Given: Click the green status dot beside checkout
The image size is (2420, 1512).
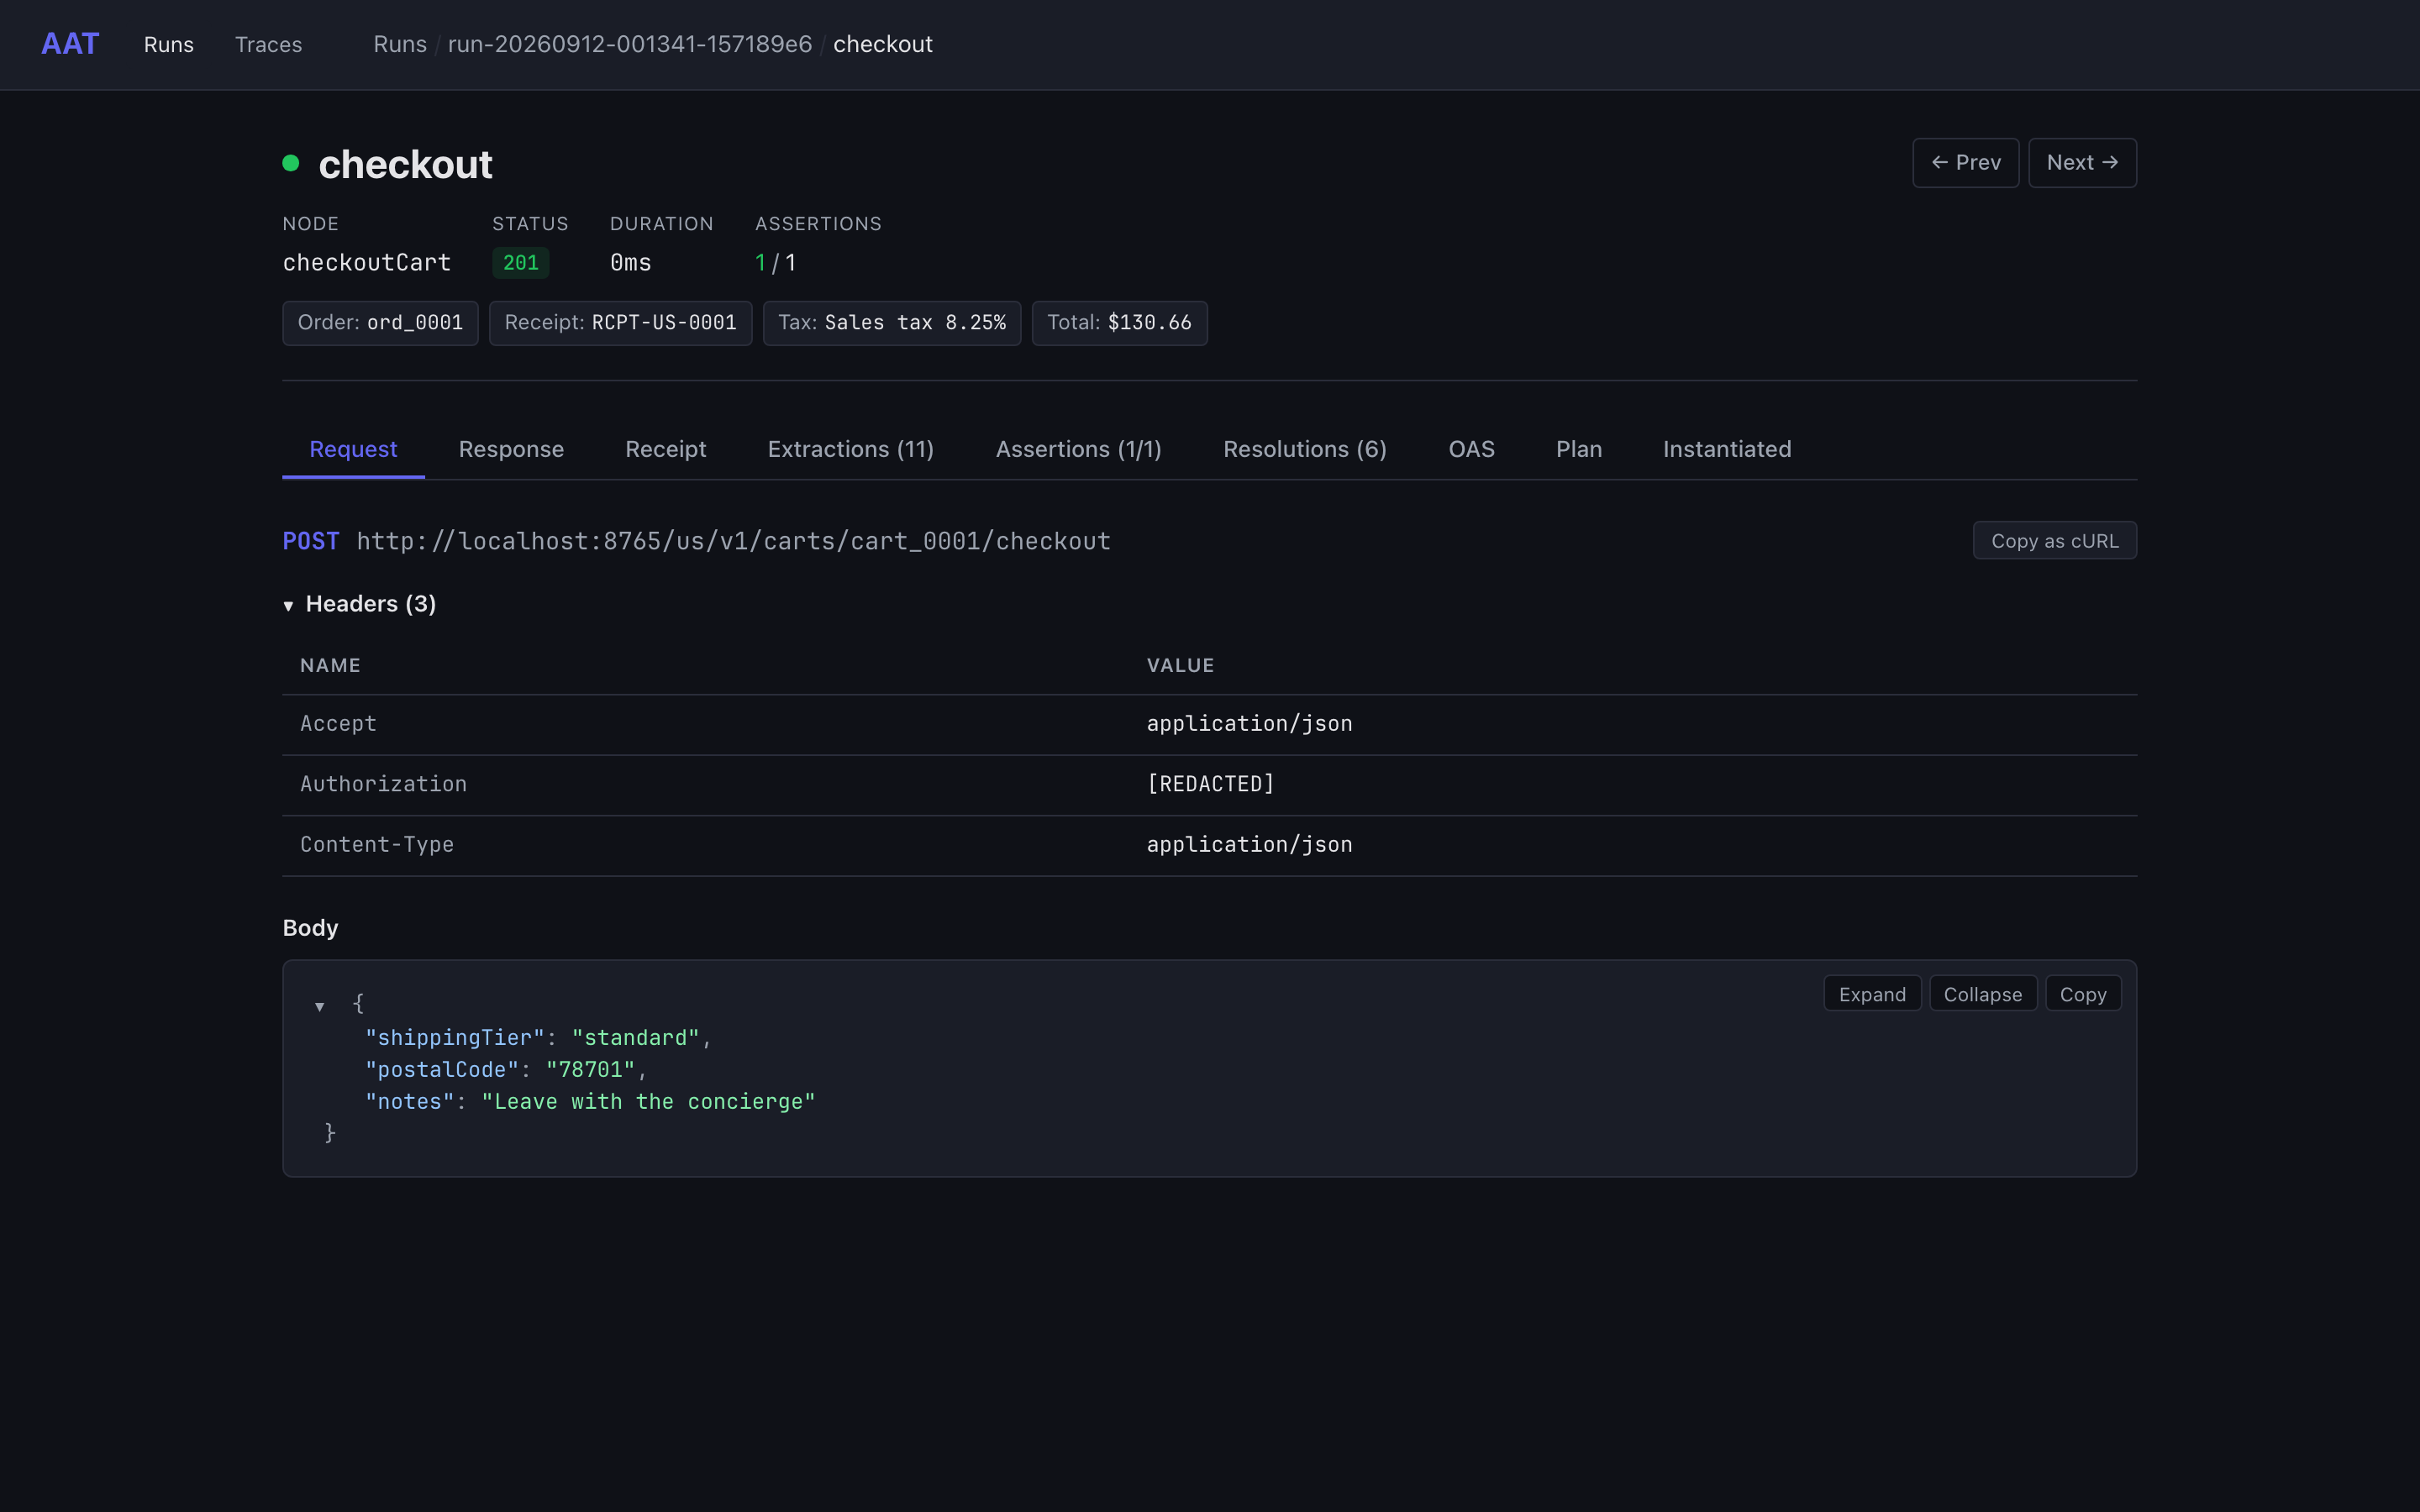Looking at the screenshot, I should (291, 163).
